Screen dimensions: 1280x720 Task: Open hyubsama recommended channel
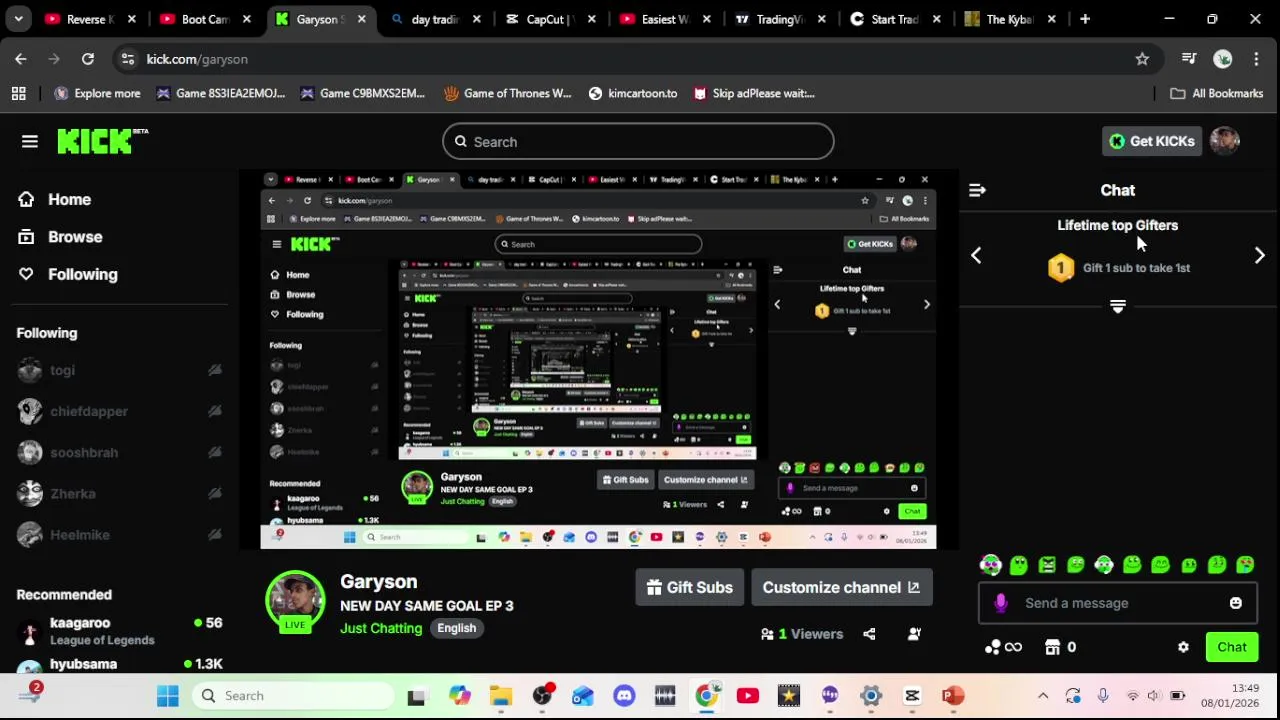point(120,663)
